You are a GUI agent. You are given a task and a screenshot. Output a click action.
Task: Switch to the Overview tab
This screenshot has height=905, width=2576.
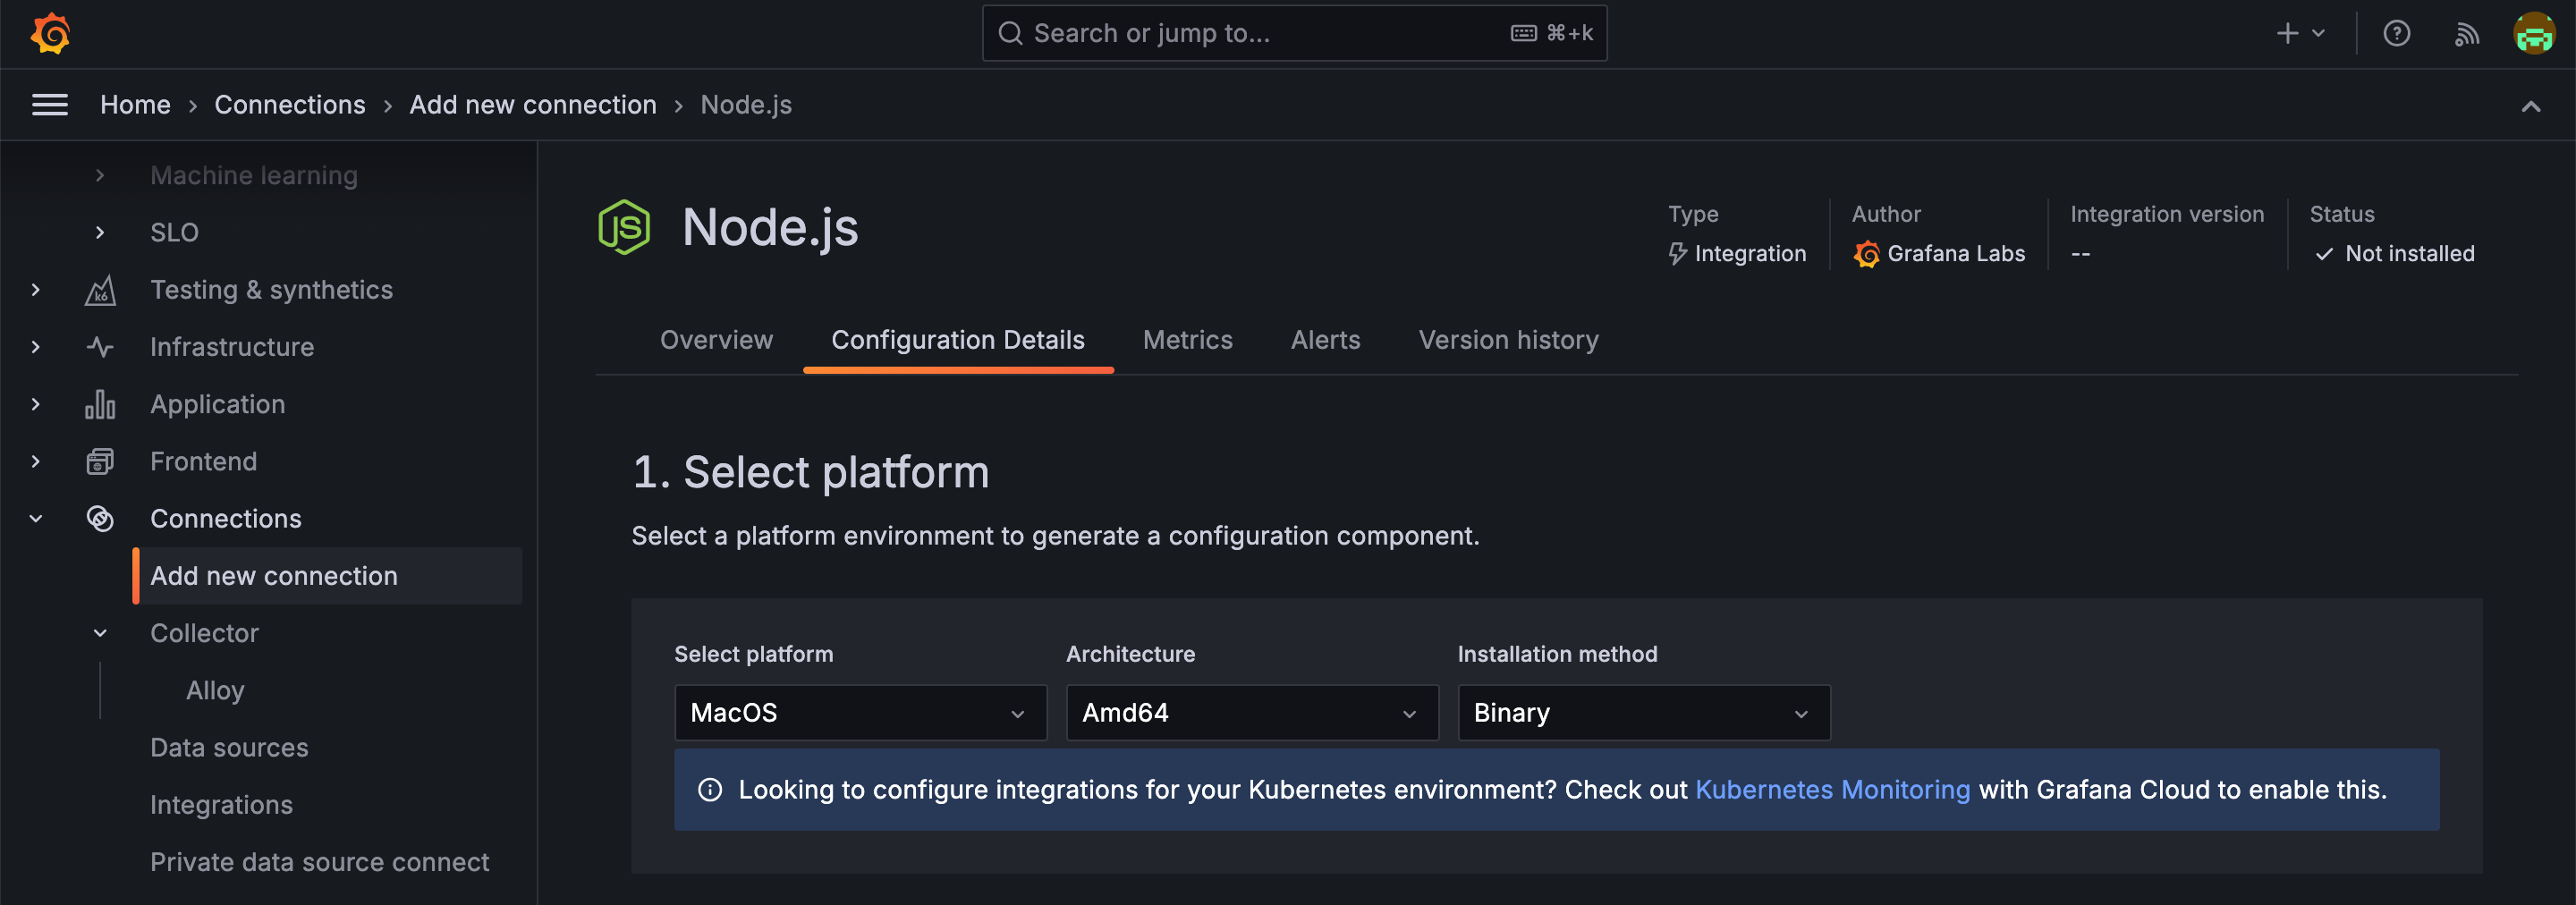(716, 340)
